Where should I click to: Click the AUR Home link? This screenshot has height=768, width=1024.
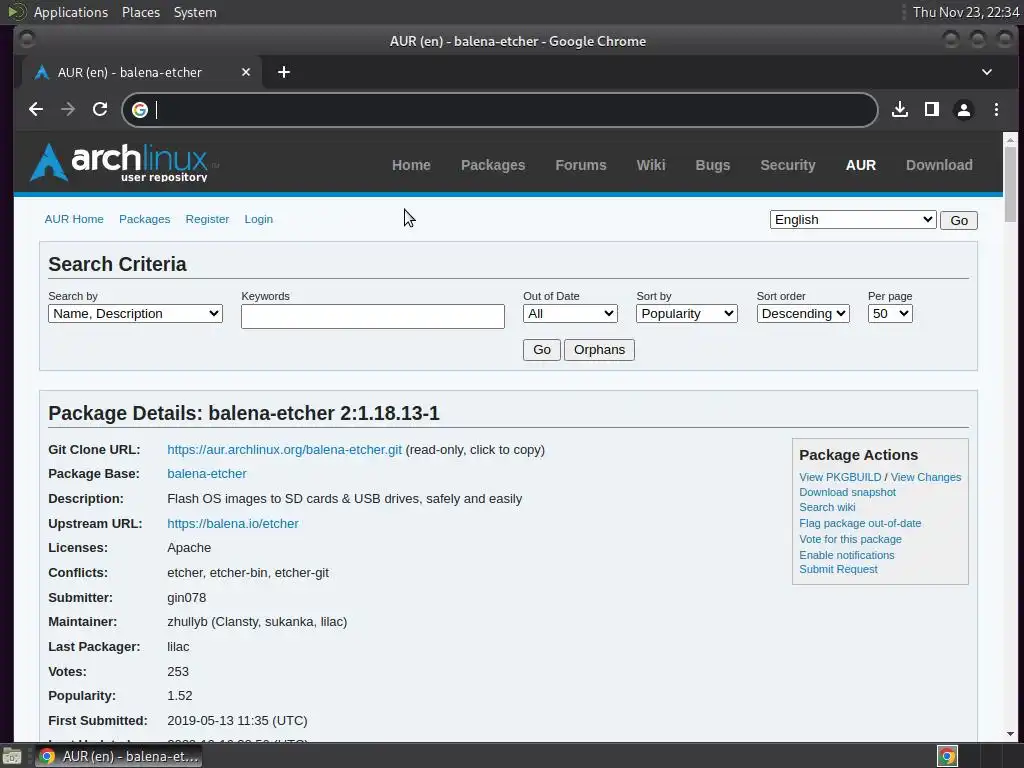click(x=74, y=219)
